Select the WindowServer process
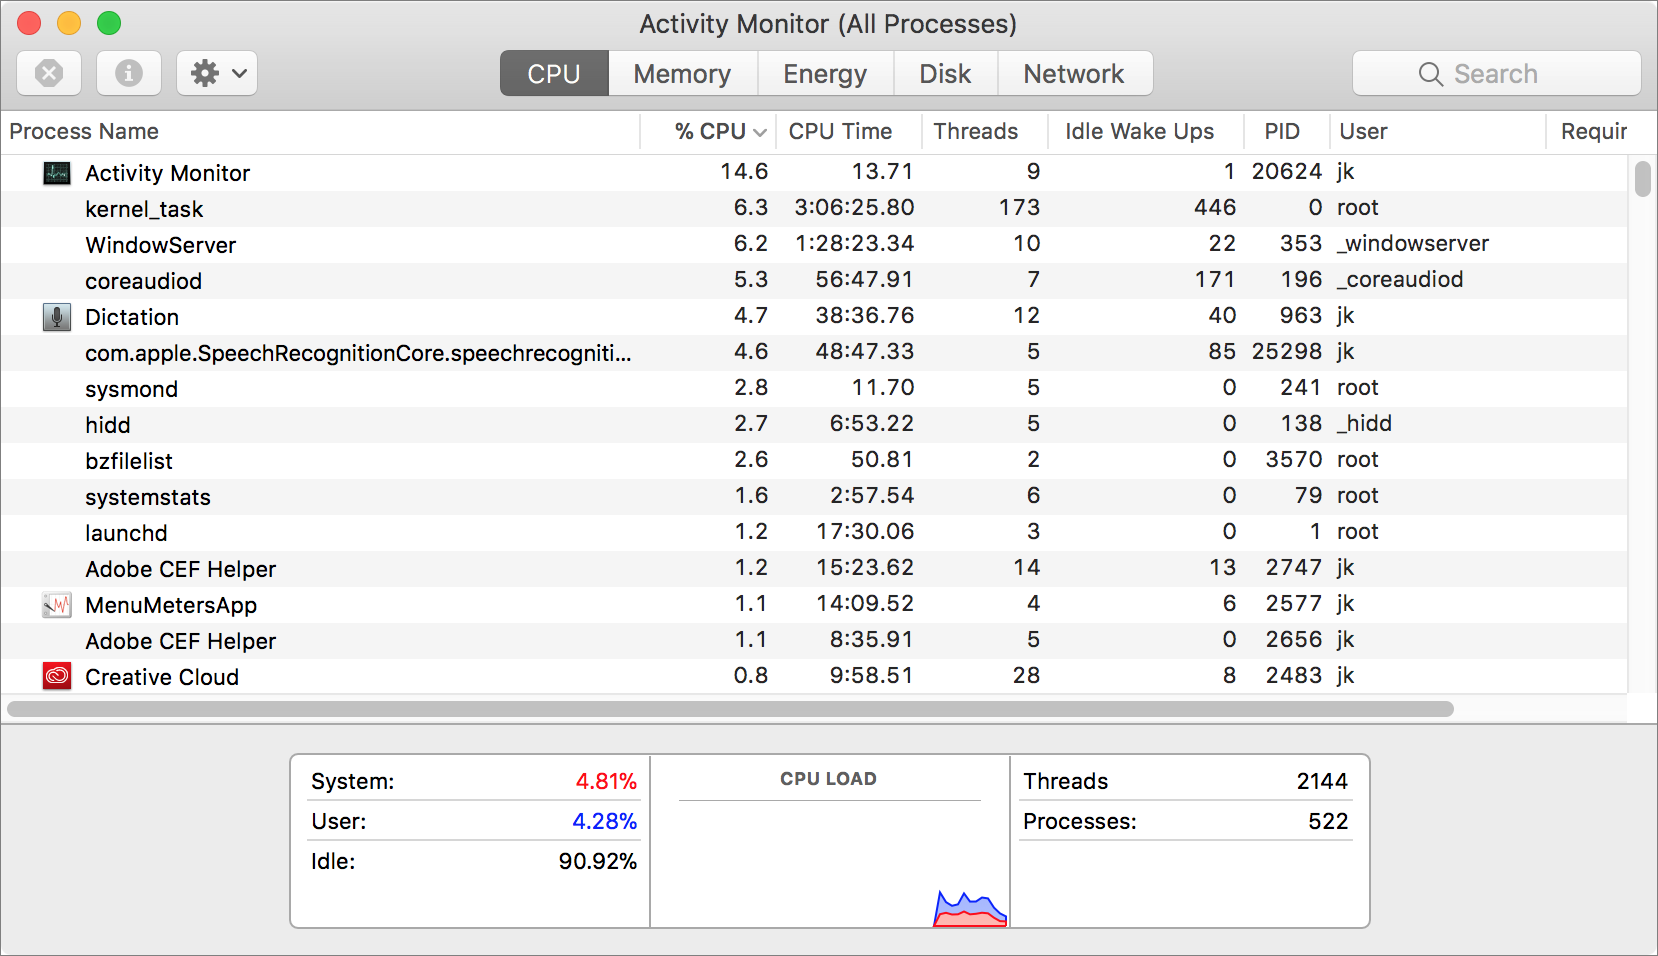 pos(814,244)
